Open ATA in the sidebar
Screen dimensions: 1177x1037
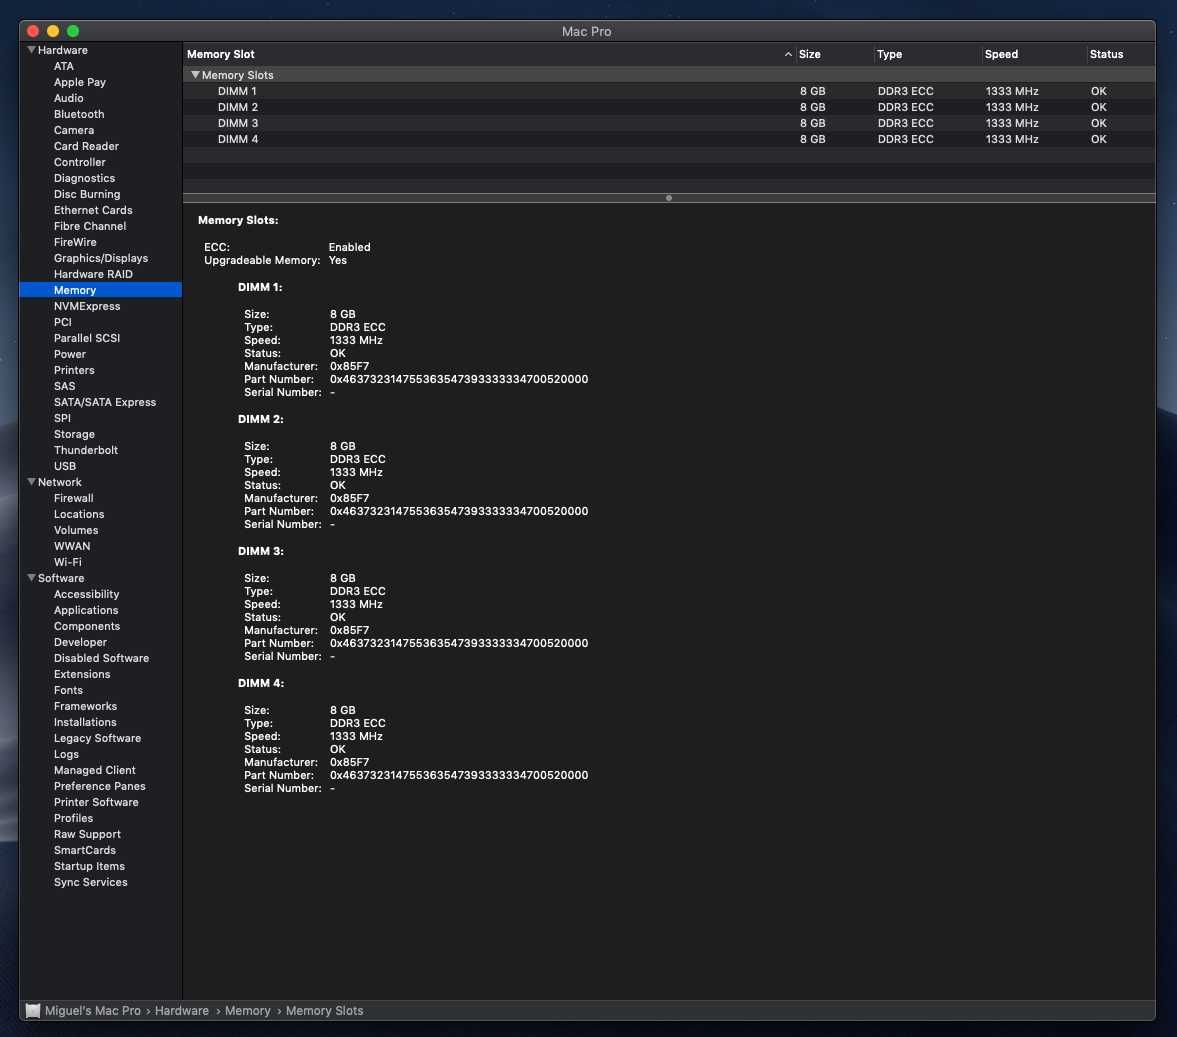pos(64,66)
